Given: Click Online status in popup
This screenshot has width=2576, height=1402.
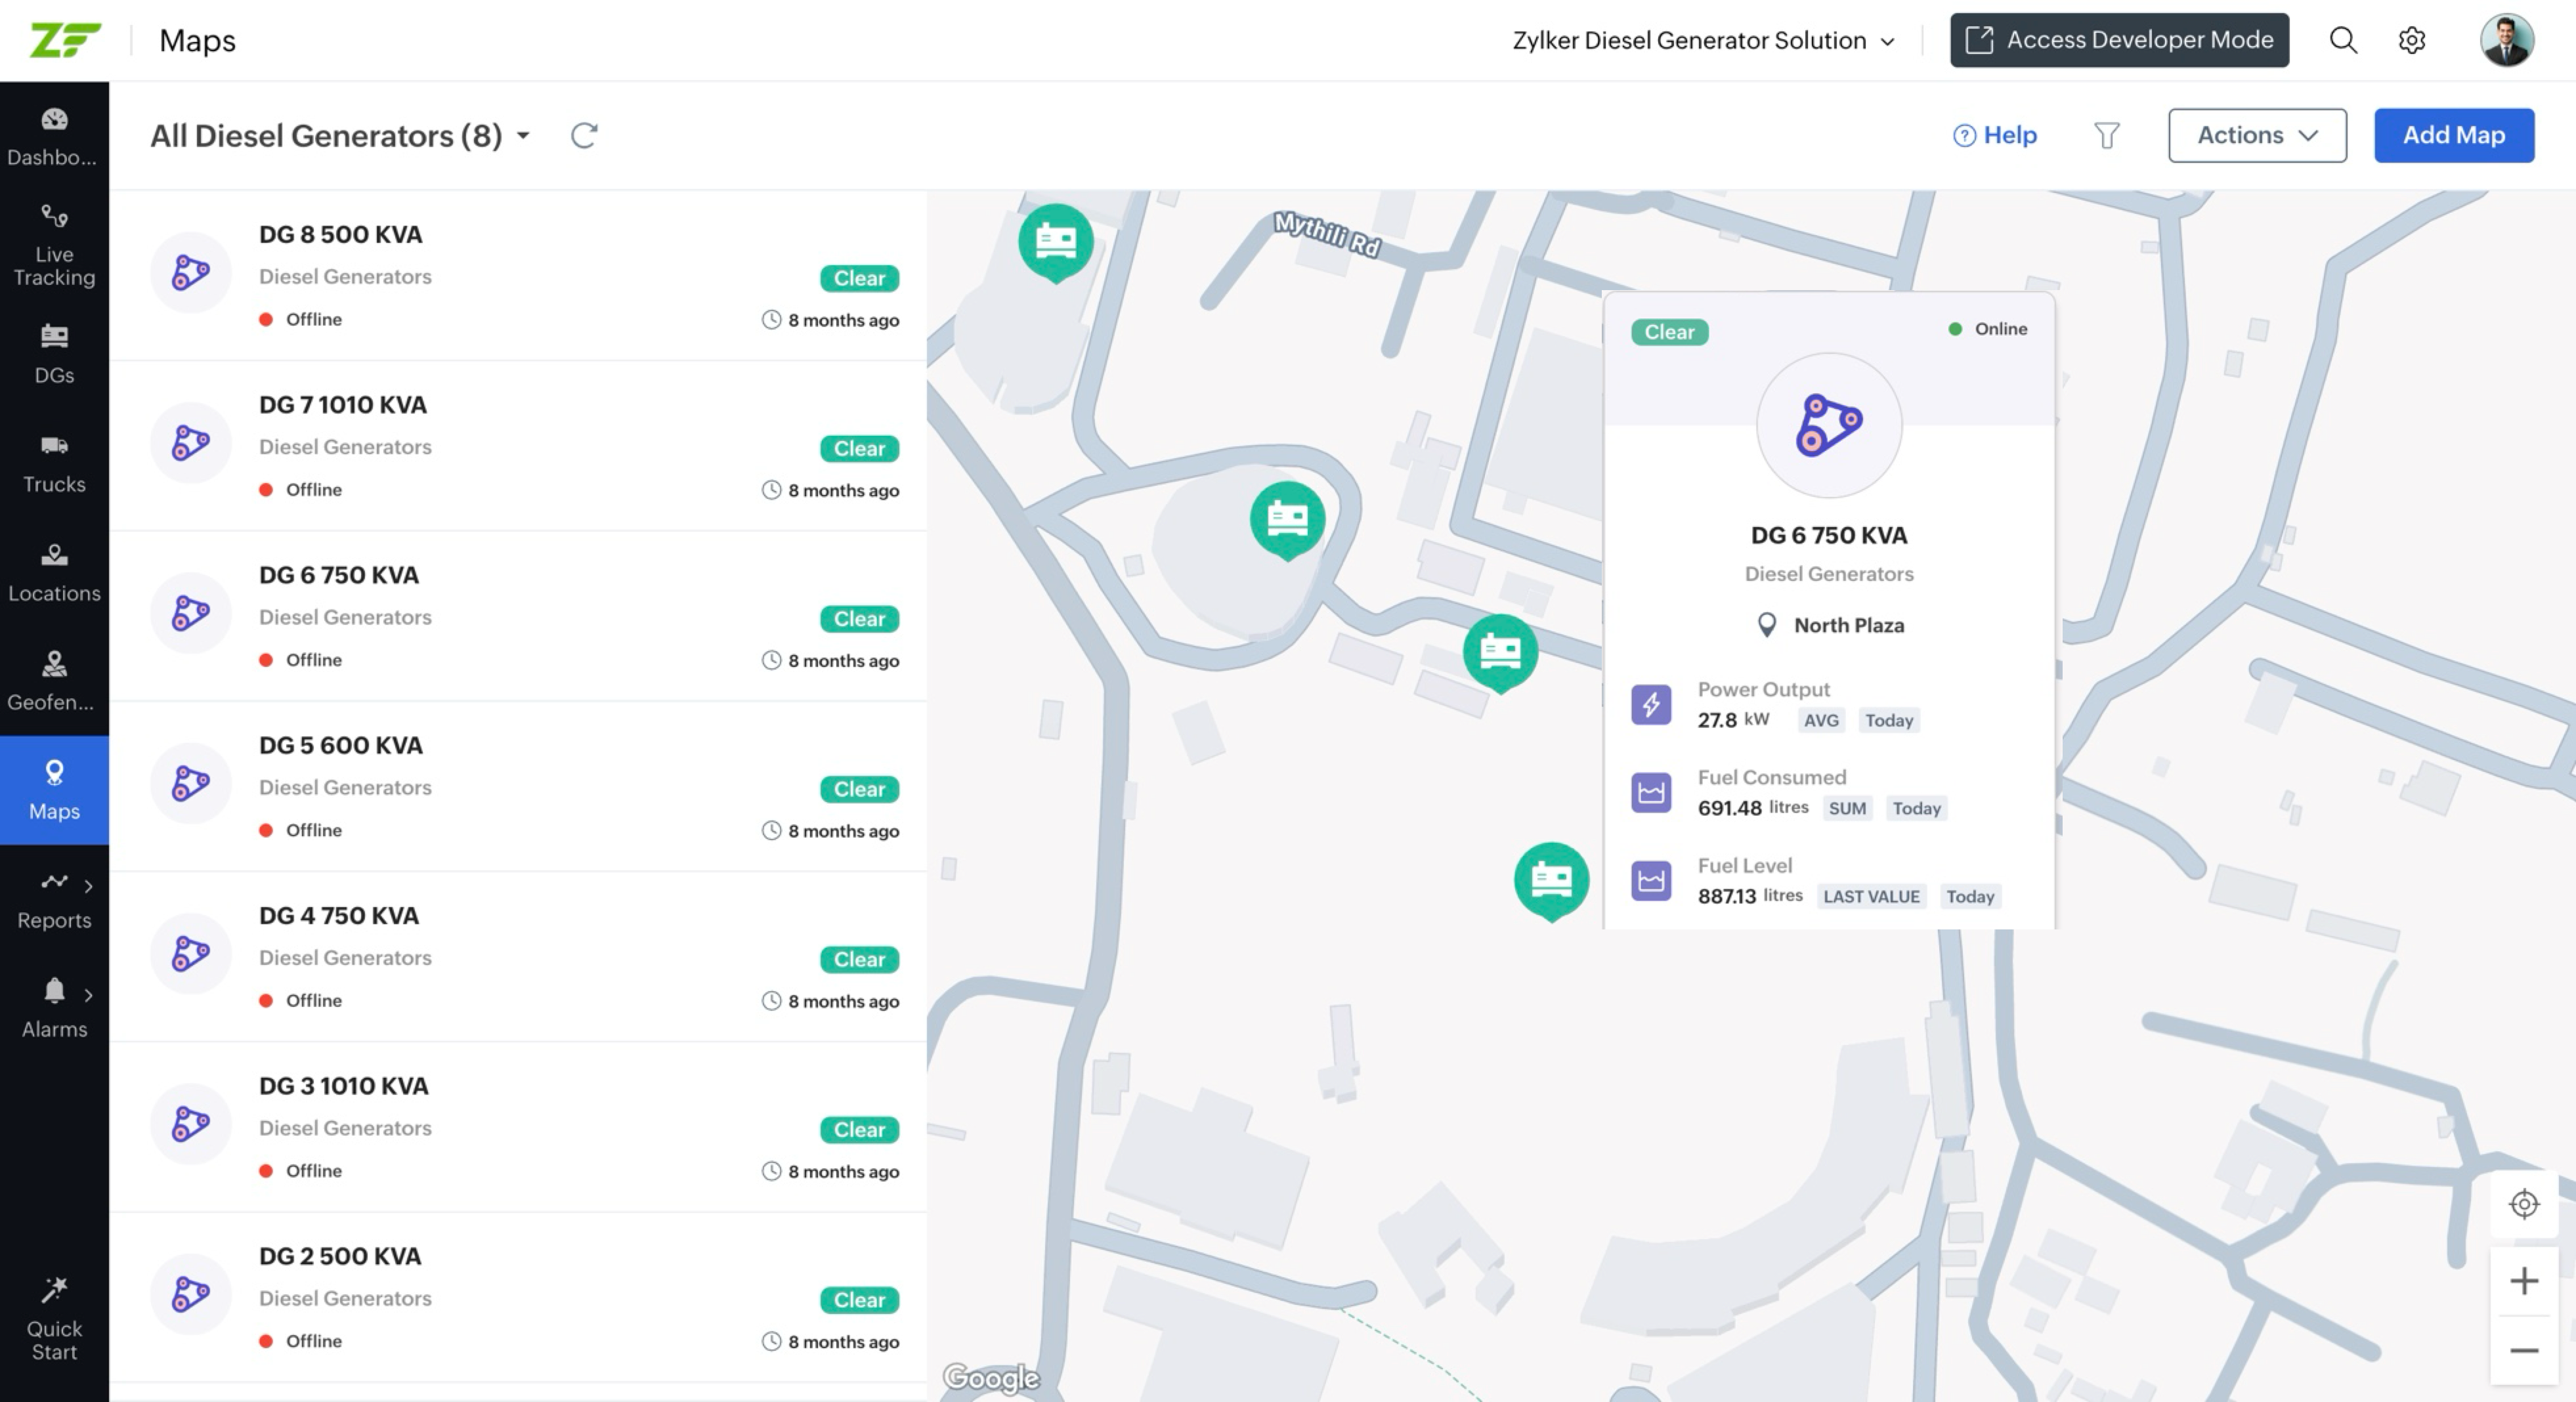Looking at the screenshot, I should pos(1988,329).
